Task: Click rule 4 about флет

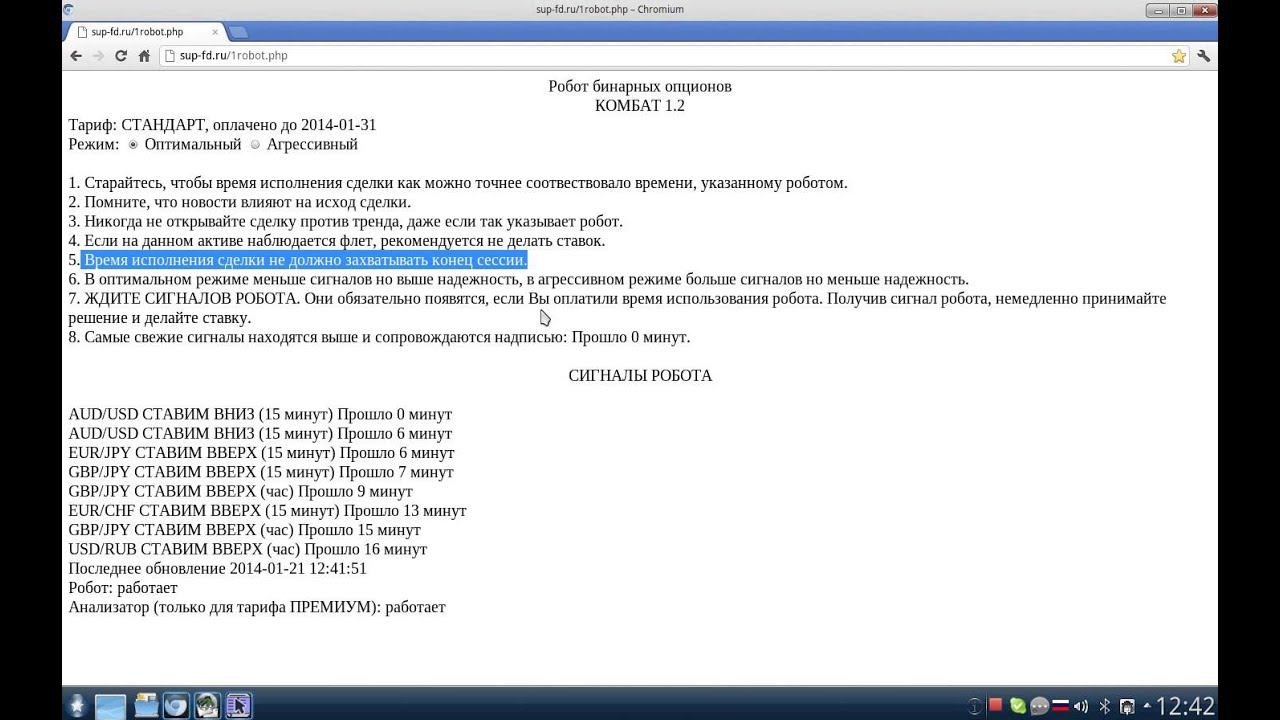Action: [x=336, y=241]
